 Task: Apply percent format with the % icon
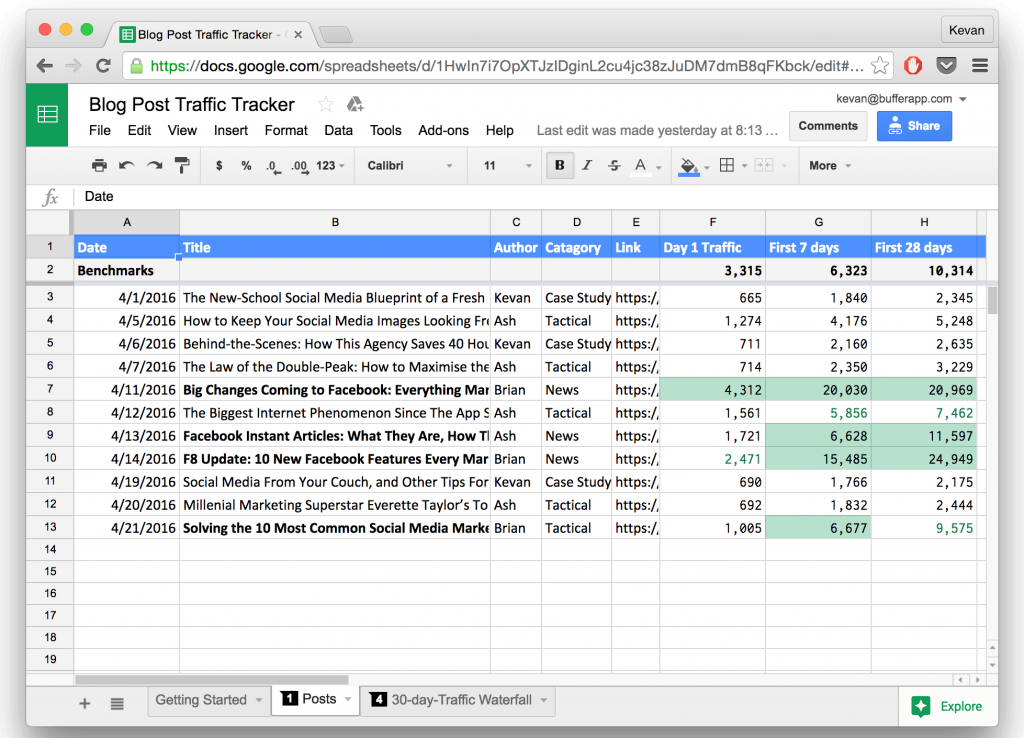click(x=246, y=165)
